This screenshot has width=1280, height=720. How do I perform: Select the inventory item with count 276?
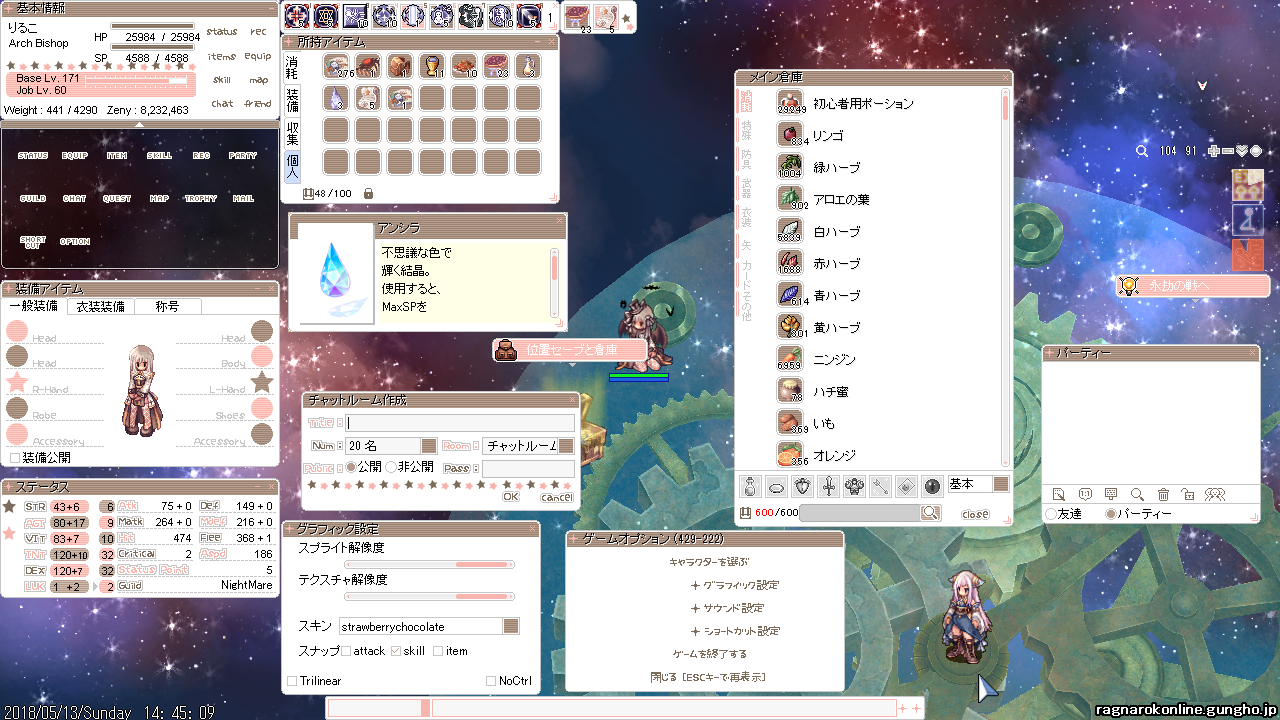click(336, 66)
